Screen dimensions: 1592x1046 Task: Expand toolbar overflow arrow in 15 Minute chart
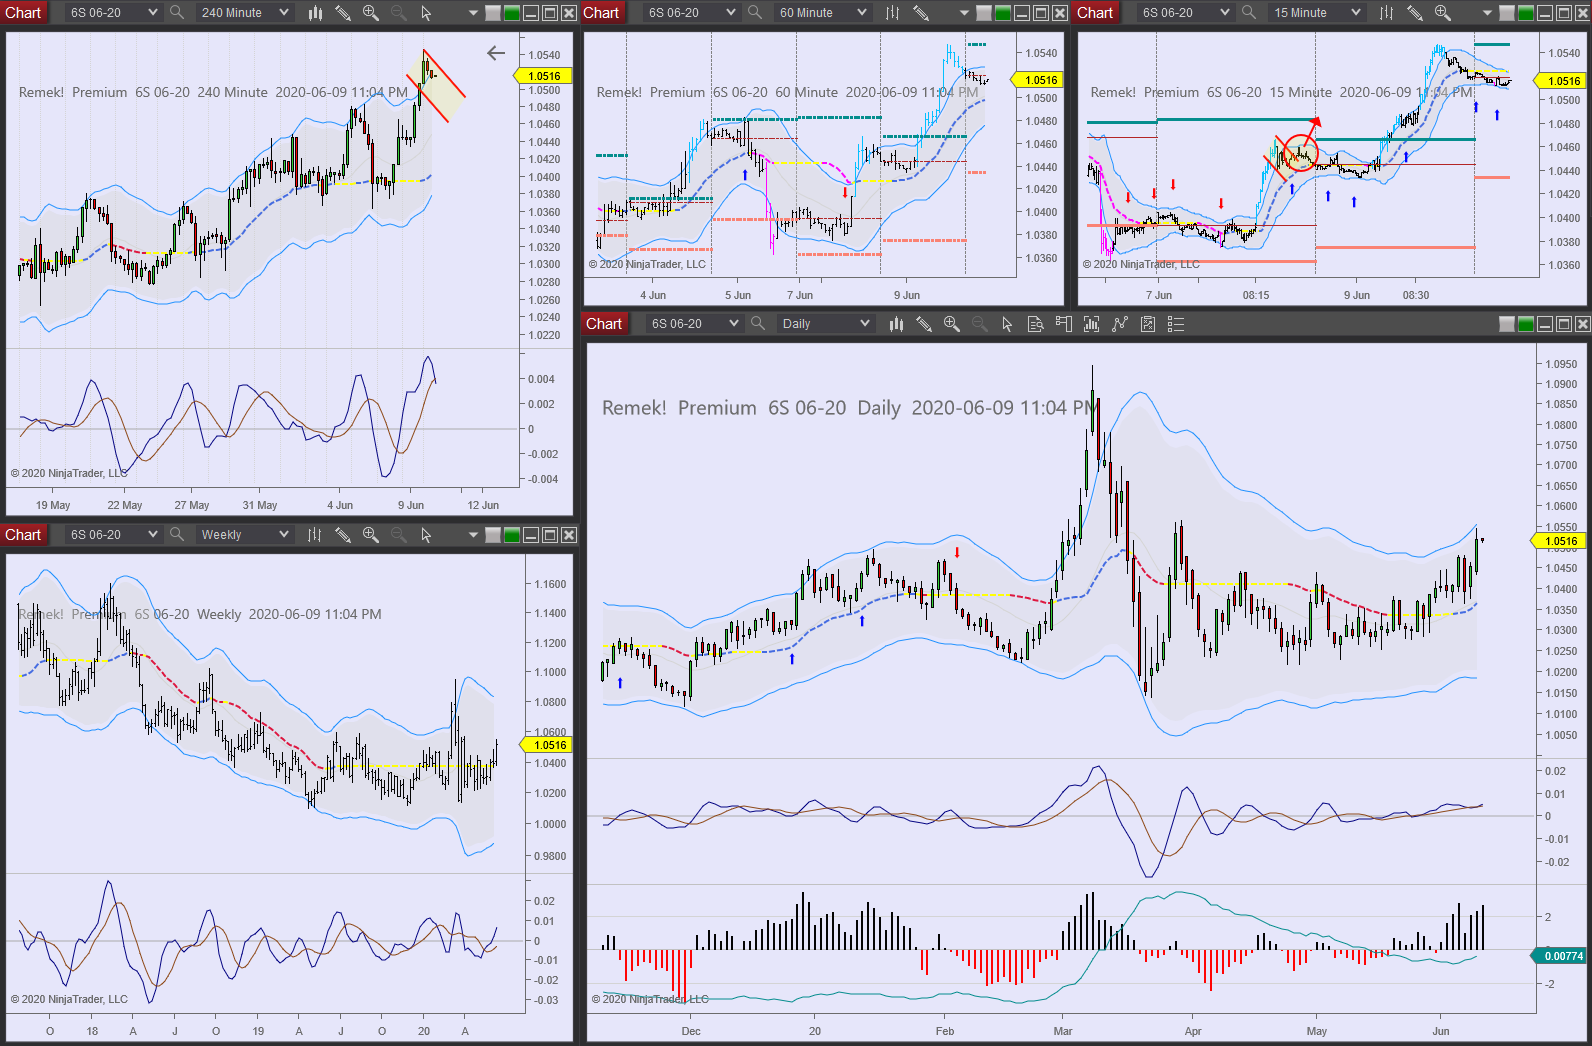[1487, 13]
